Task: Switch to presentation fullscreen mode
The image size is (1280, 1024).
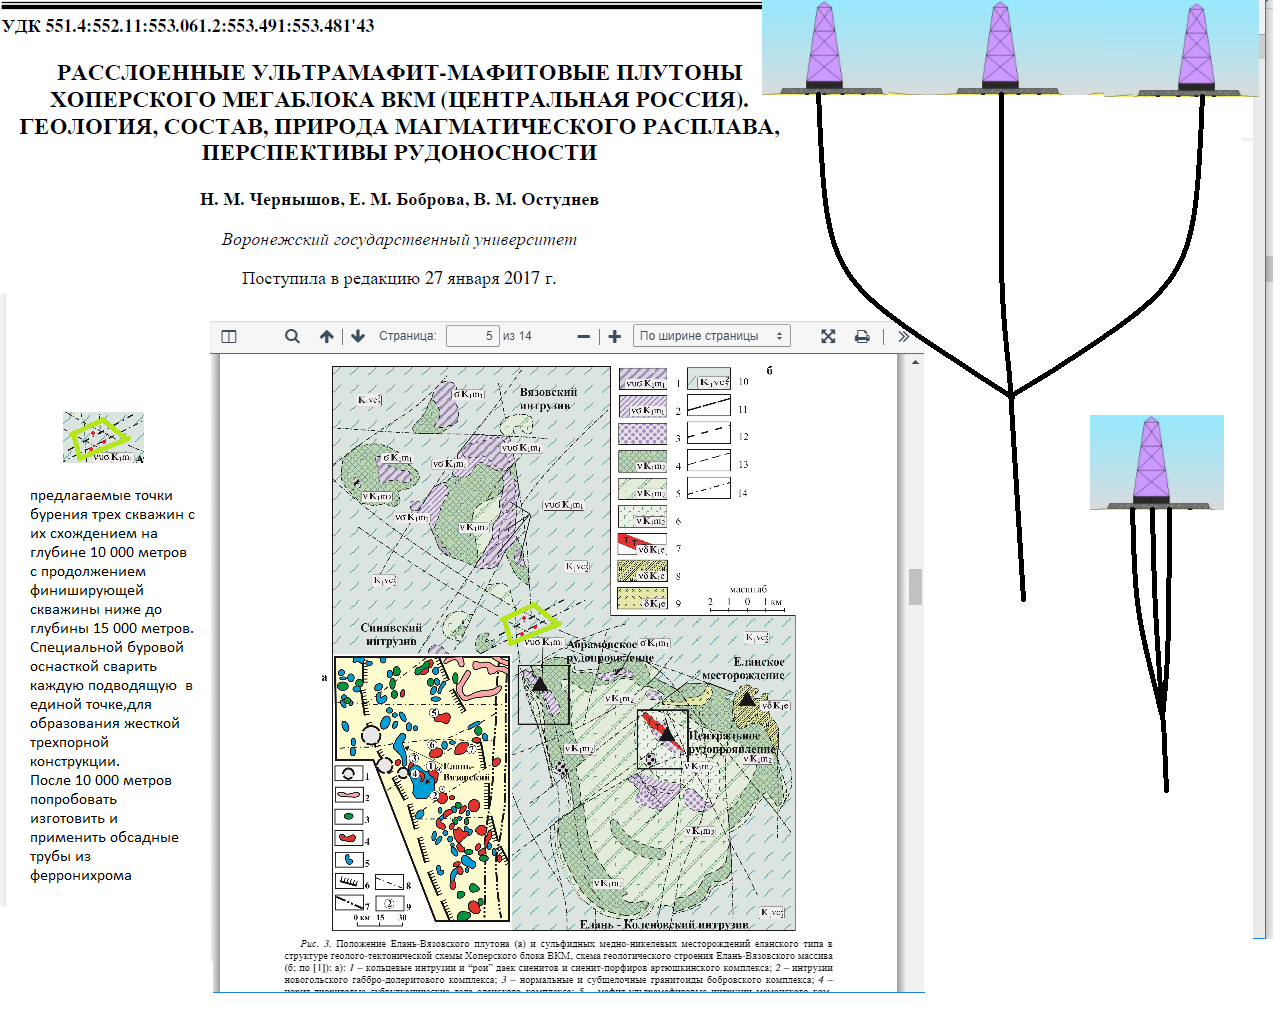Action: [828, 337]
